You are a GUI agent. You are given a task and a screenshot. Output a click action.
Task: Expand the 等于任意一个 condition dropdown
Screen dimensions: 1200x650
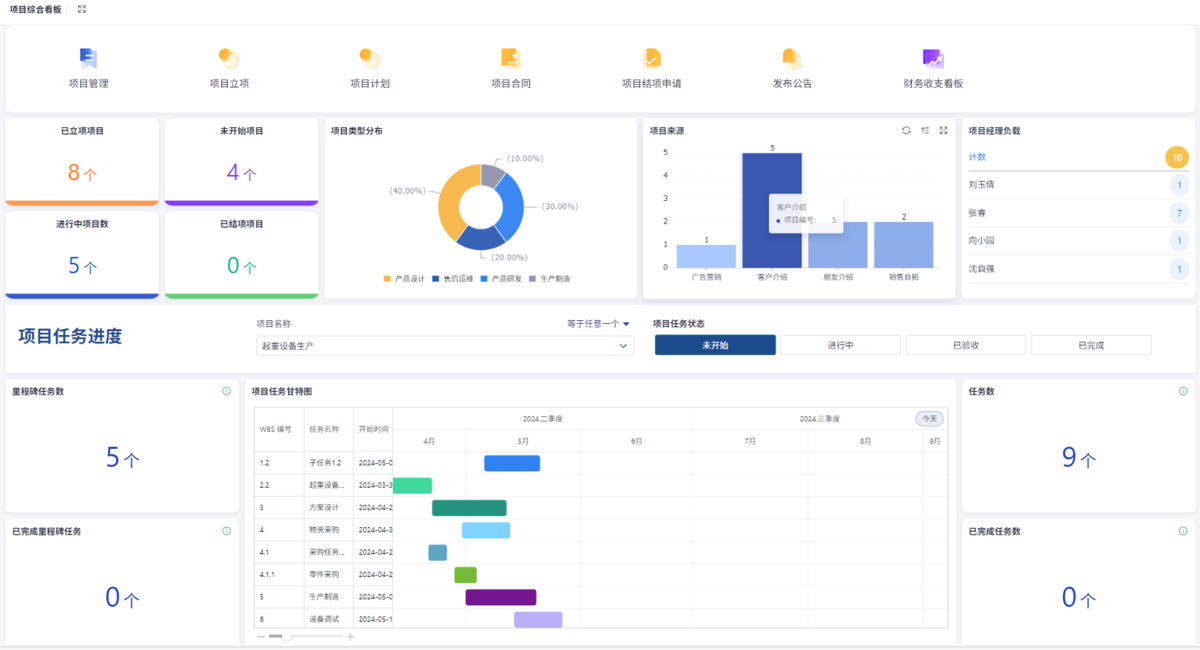click(598, 324)
